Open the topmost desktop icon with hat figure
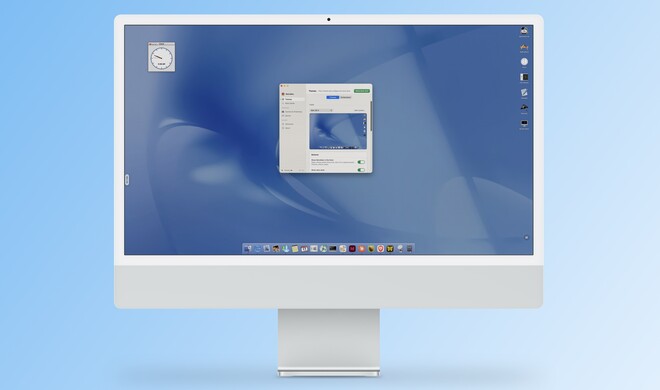Viewport: 660px width, 390px height. tap(524, 31)
